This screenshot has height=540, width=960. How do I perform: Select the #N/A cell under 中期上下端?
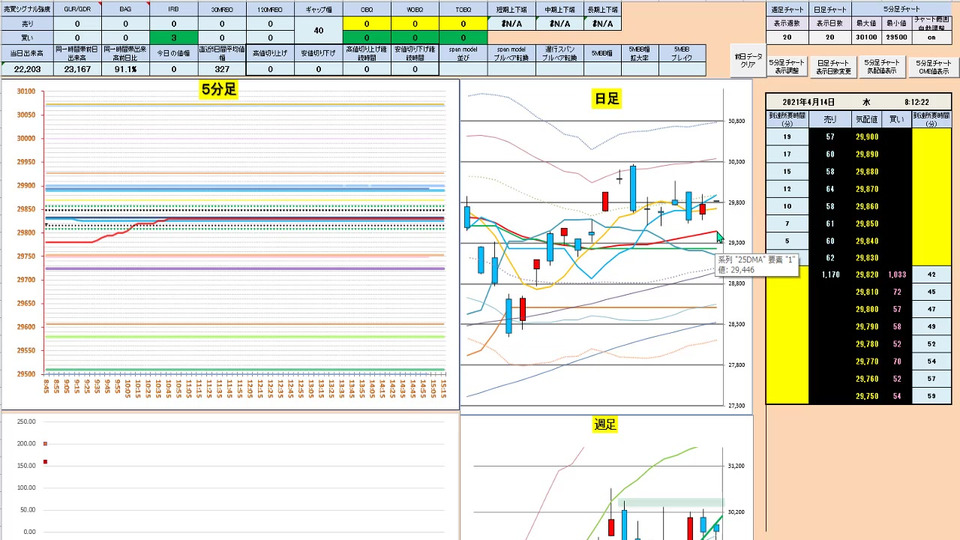click(x=560, y=24)
